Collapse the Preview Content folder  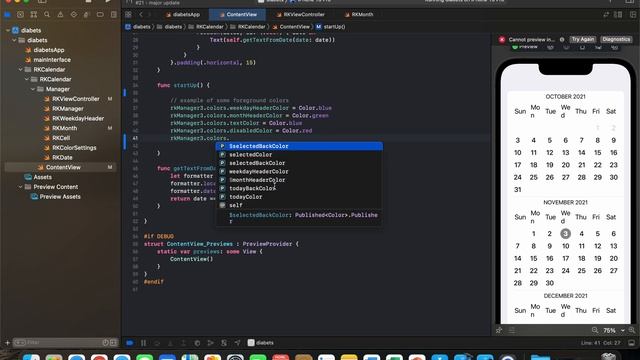pos(20,187)
